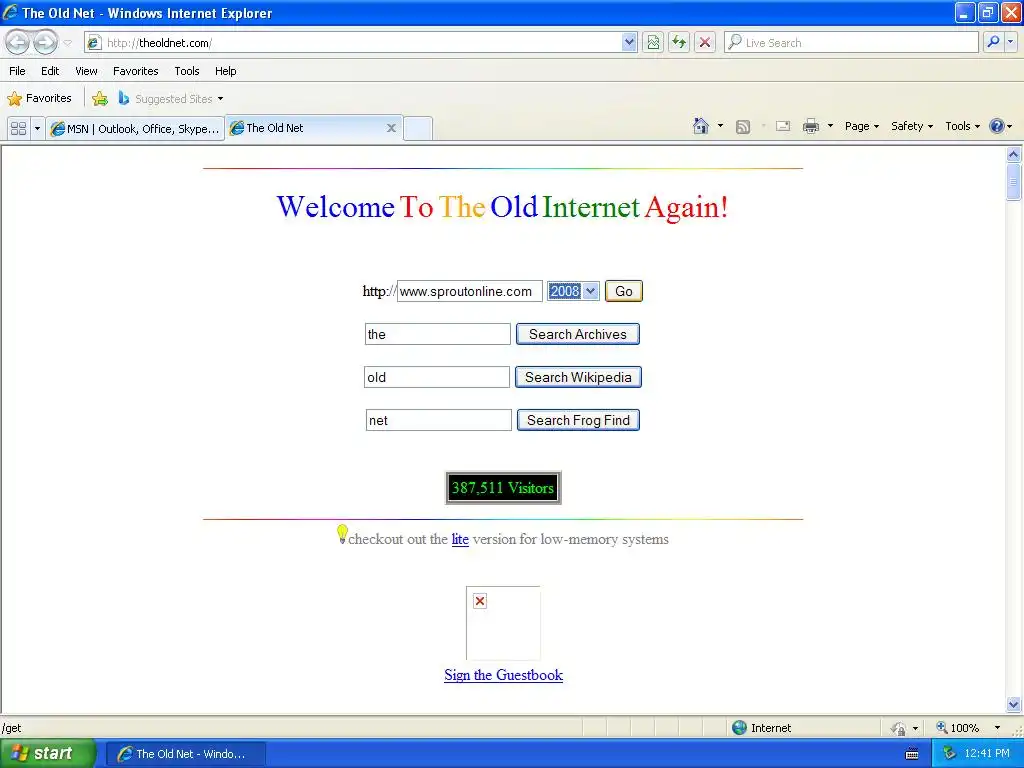Click the RSS feeds icon
The height and width of the screenshot is (768, 1024).
[743, 127]
